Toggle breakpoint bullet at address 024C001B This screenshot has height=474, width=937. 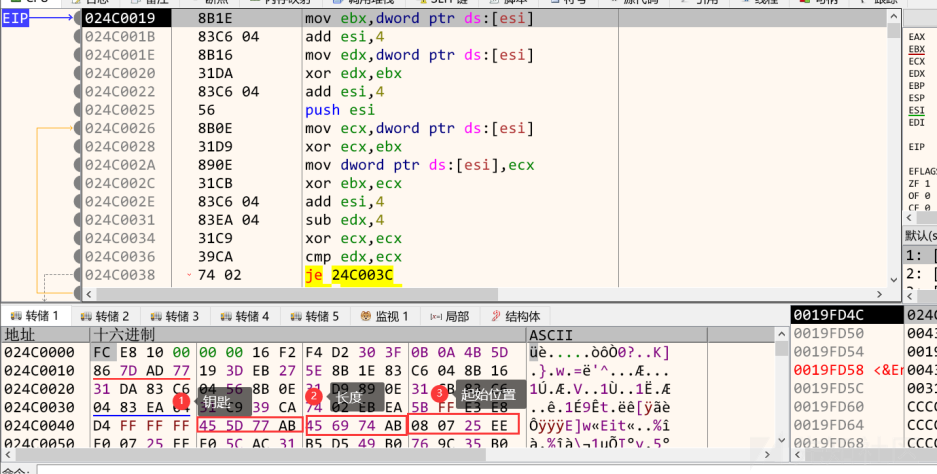(77, 37)
